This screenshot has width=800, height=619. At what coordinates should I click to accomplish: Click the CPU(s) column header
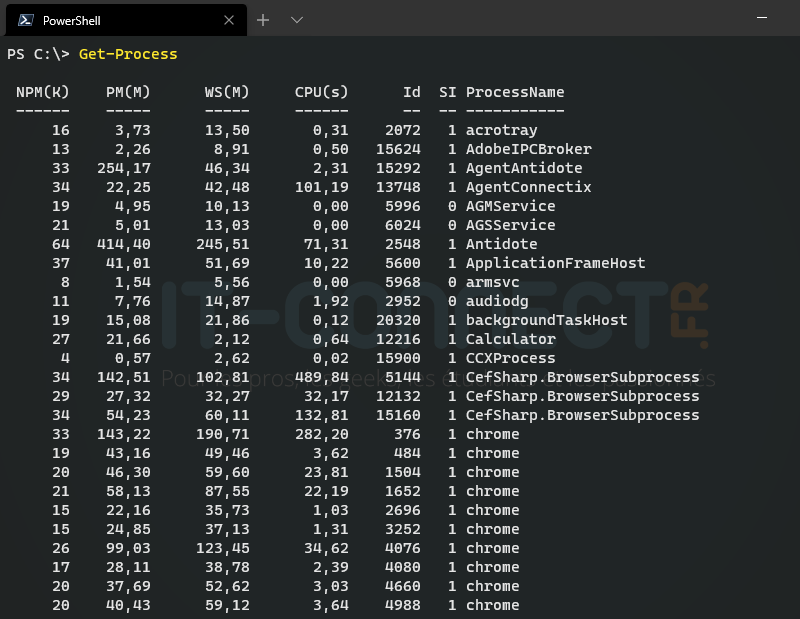tap(322, 92)
